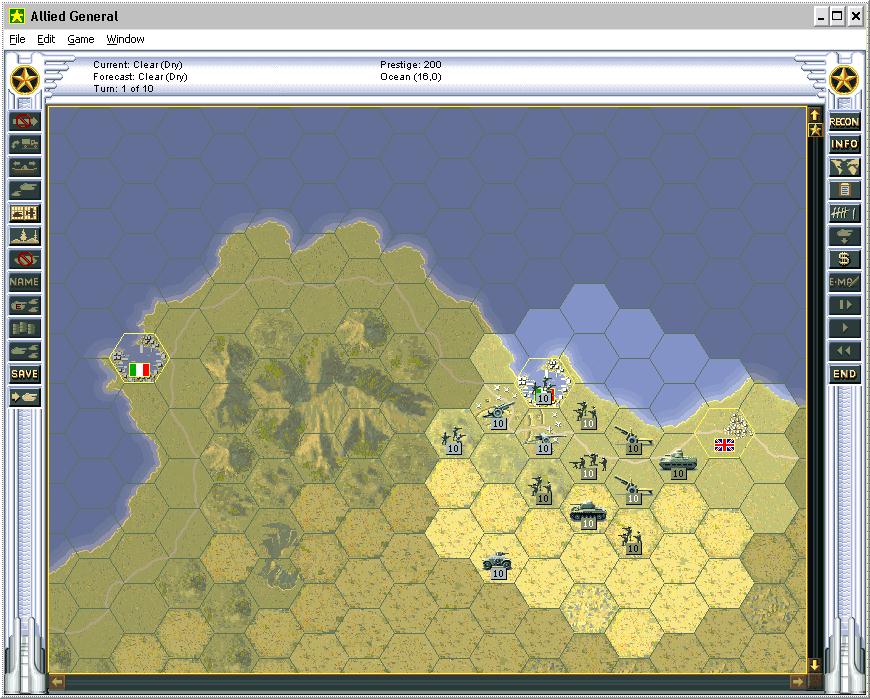Click the INFO button
This screenshot has width=870, height=699.
844,144
